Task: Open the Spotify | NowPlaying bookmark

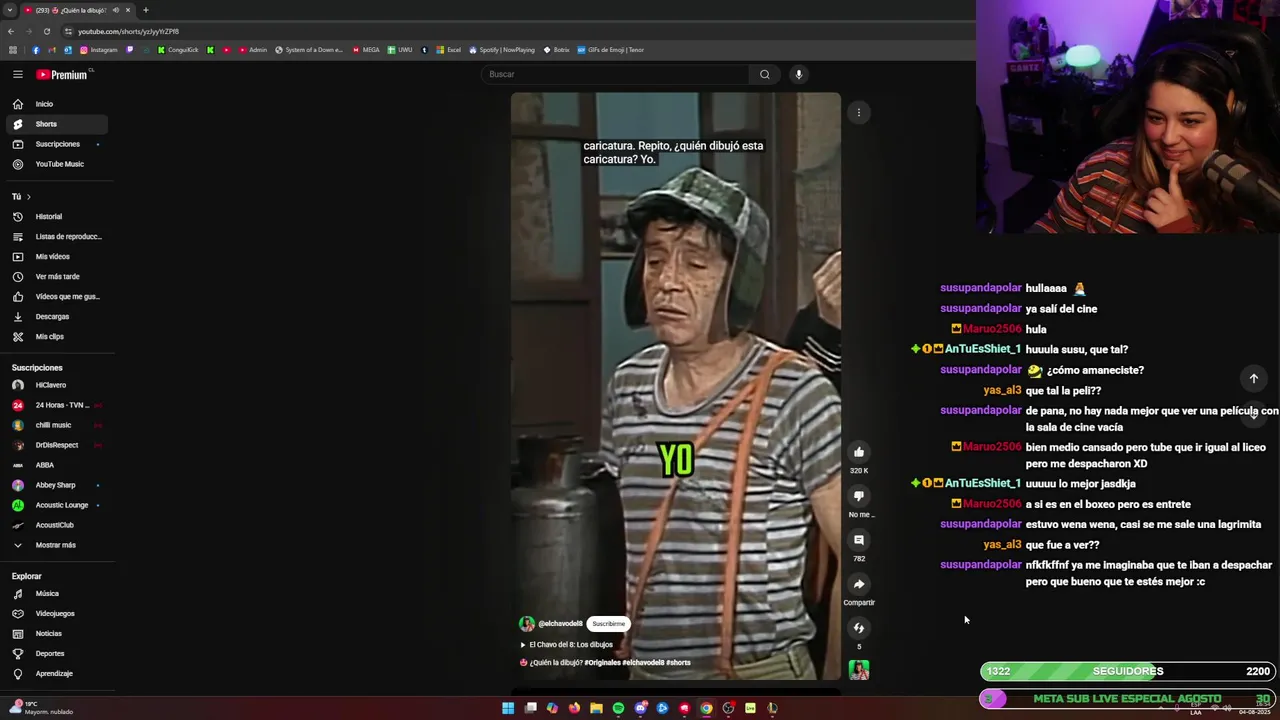Action: [502, 50]
